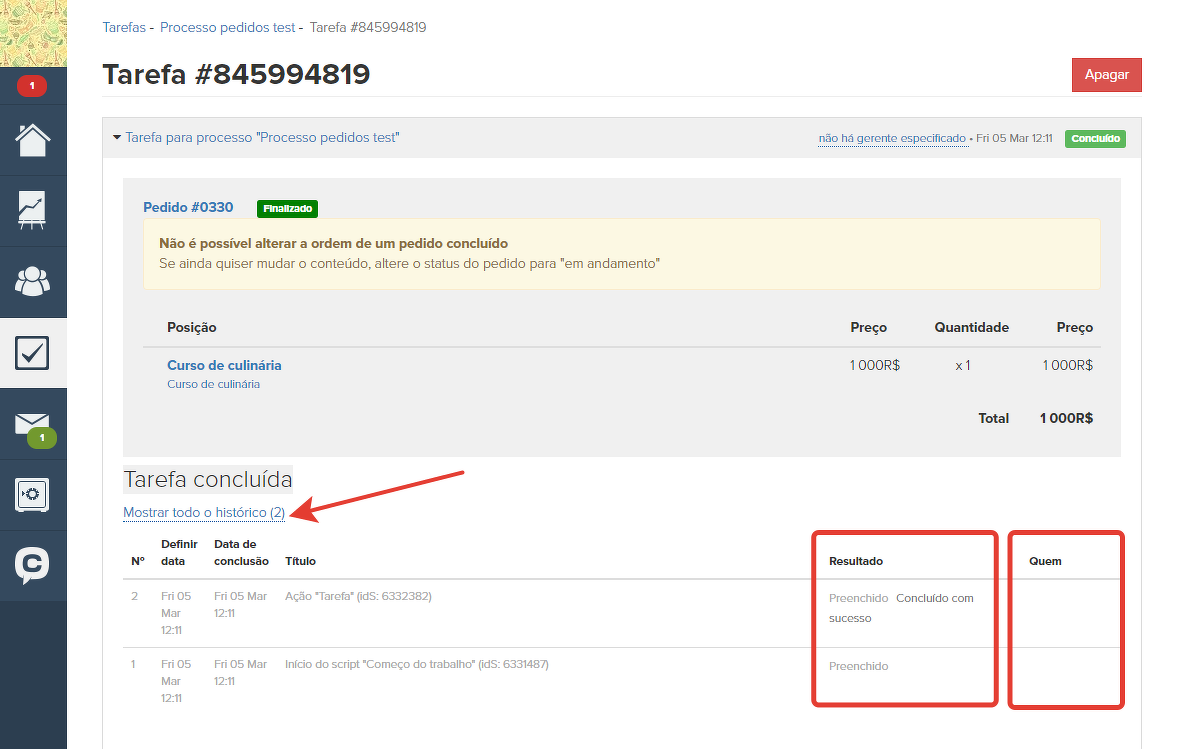The image size is (1194, 749).
Task: Select the tasks checkmark icon
Action: click(x=33, y=353)
